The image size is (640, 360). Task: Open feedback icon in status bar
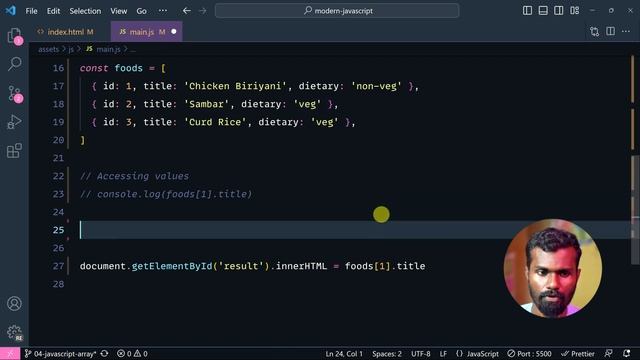(609, 354)
